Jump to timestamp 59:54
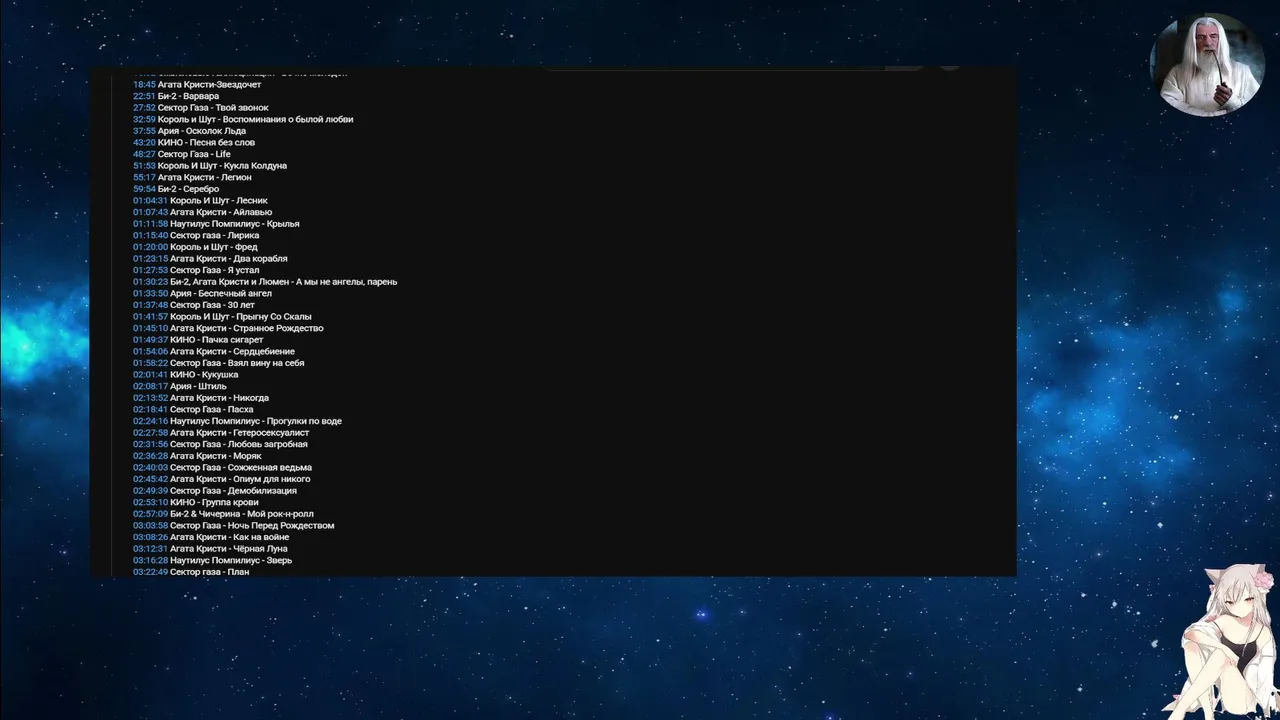 pyautogui.click(x=144, y=189)
